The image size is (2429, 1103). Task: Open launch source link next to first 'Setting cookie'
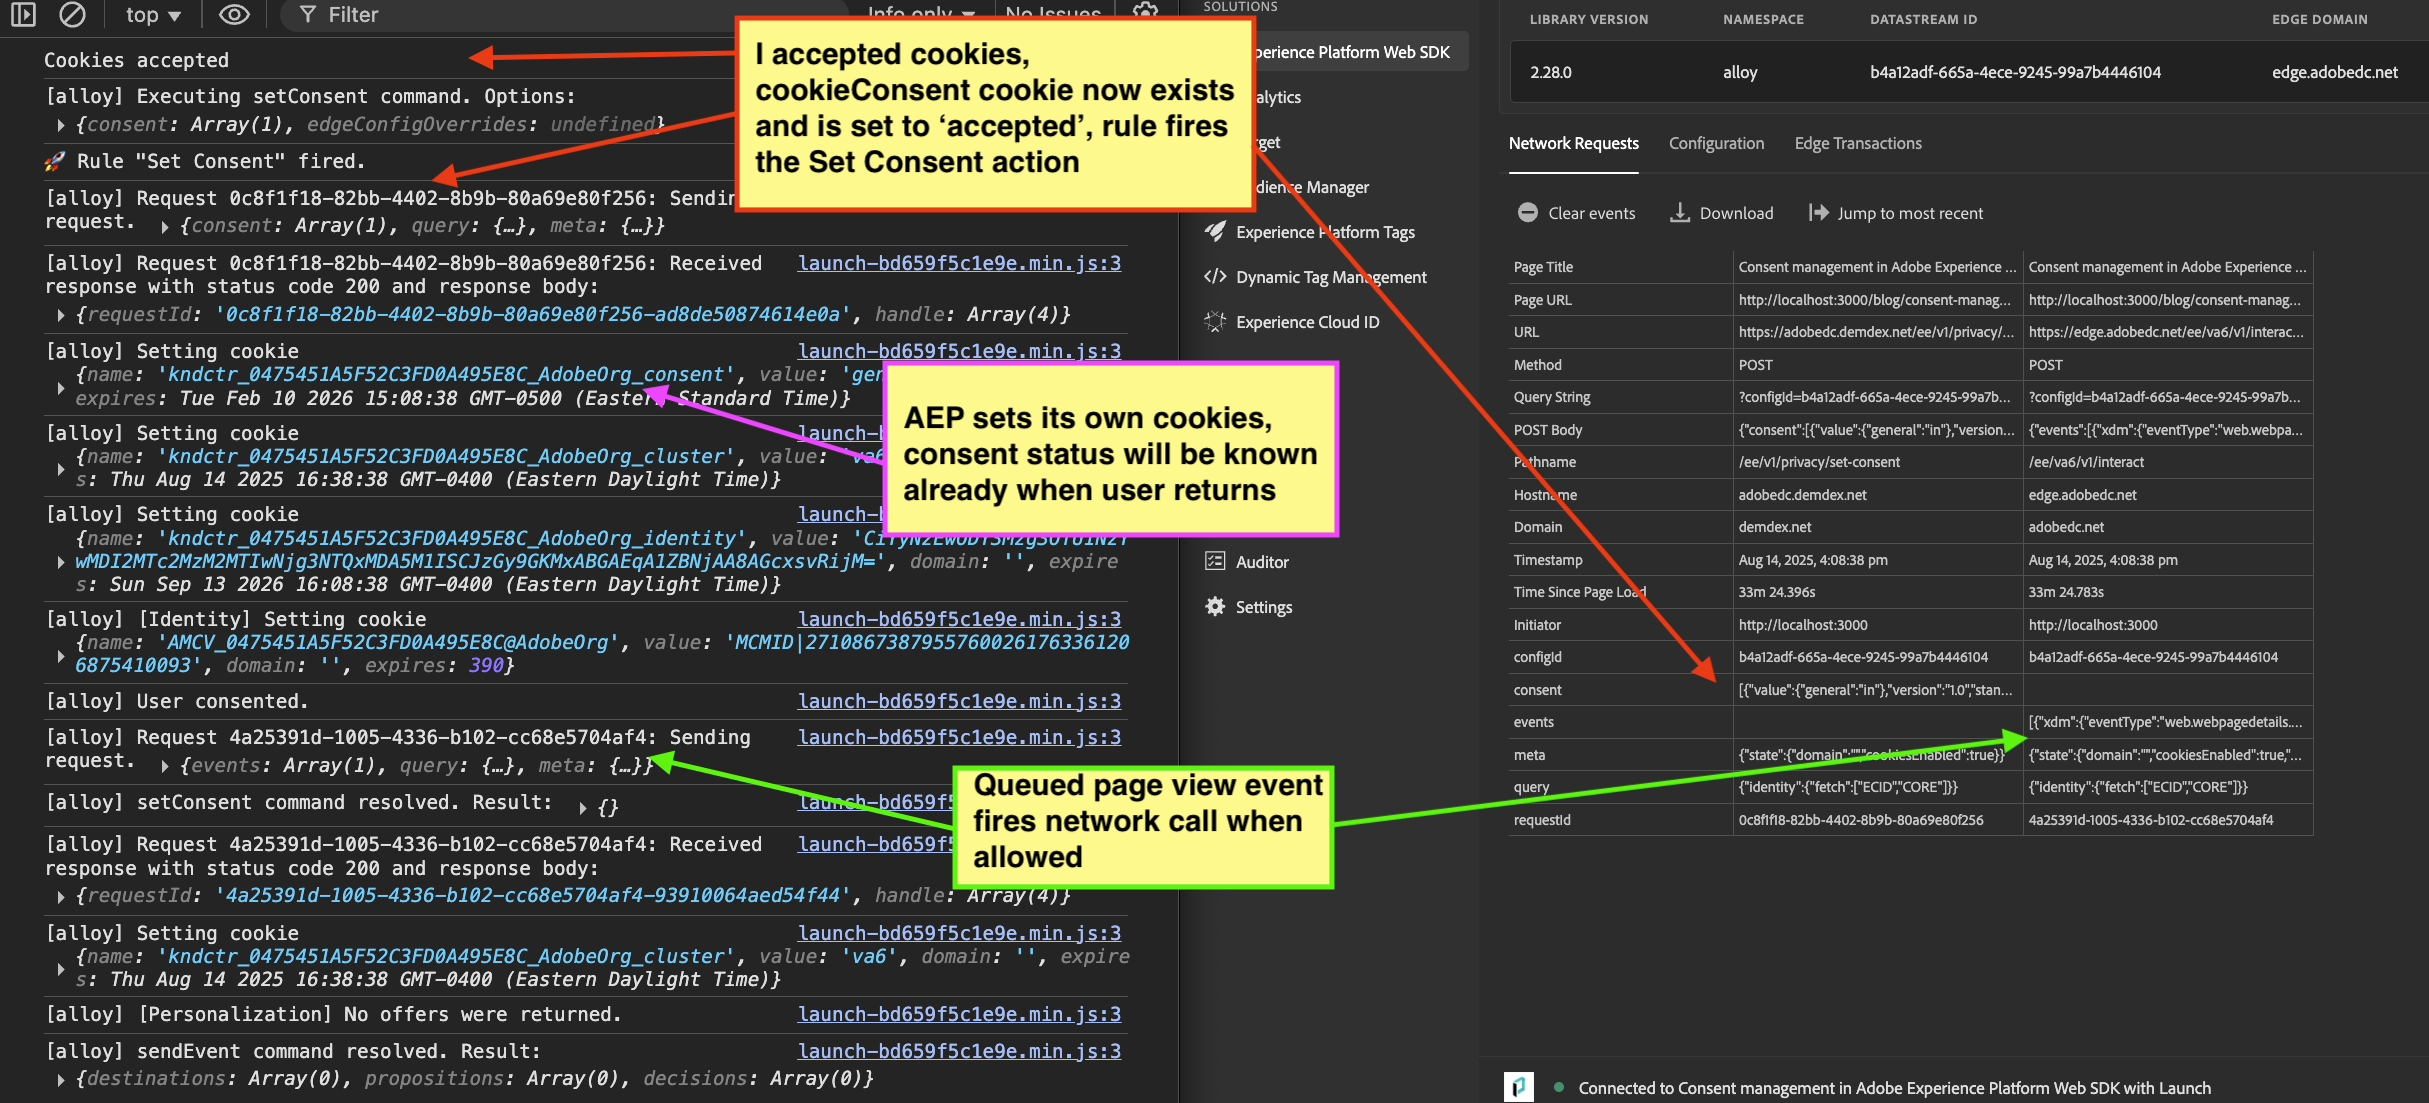point(959,351)
